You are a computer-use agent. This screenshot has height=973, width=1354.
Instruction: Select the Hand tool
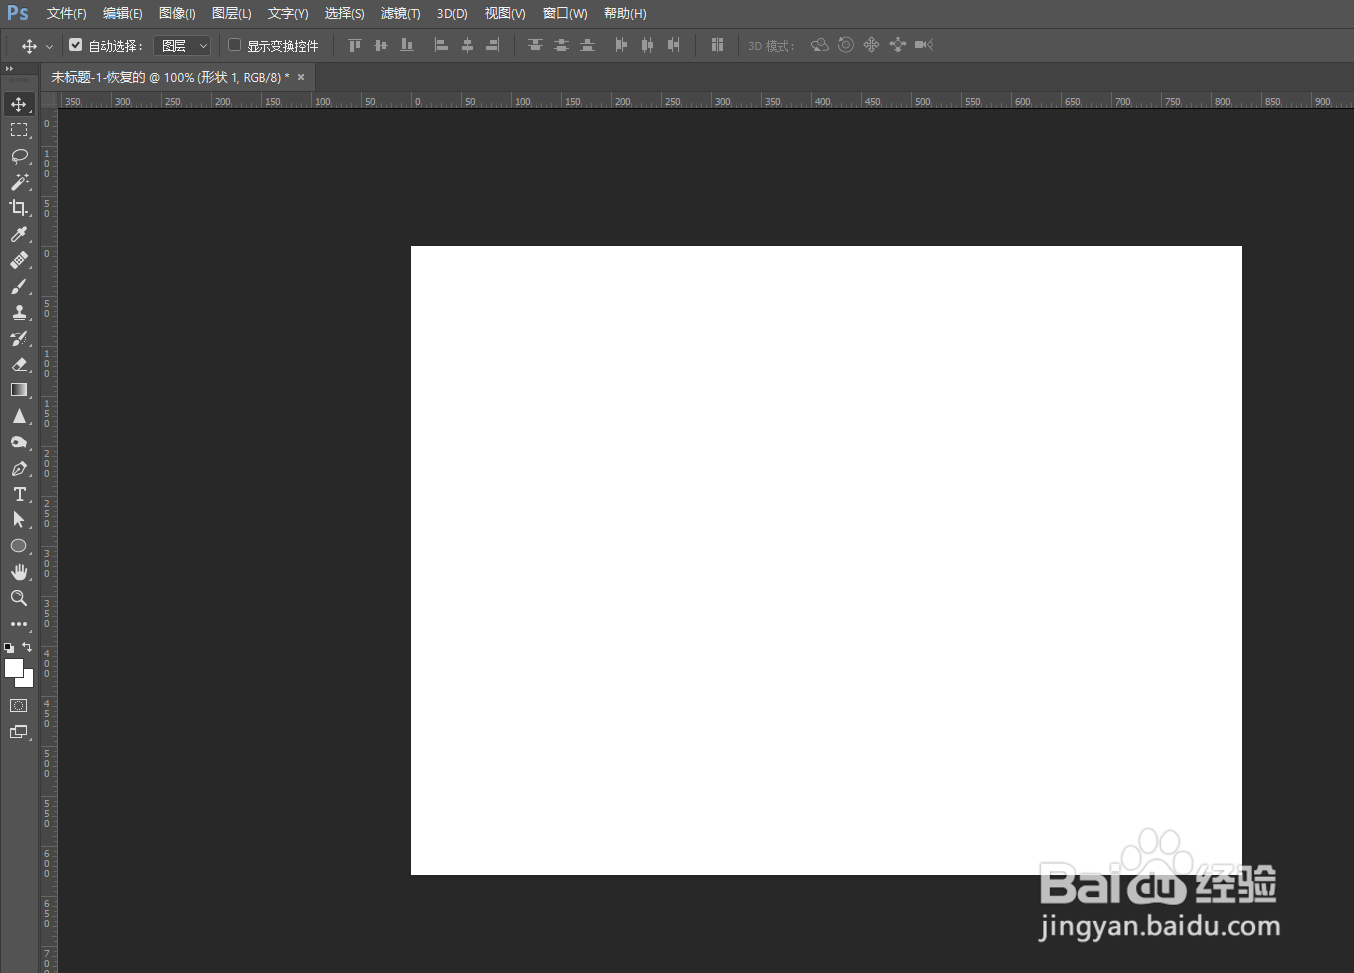(x=19, y=572)
